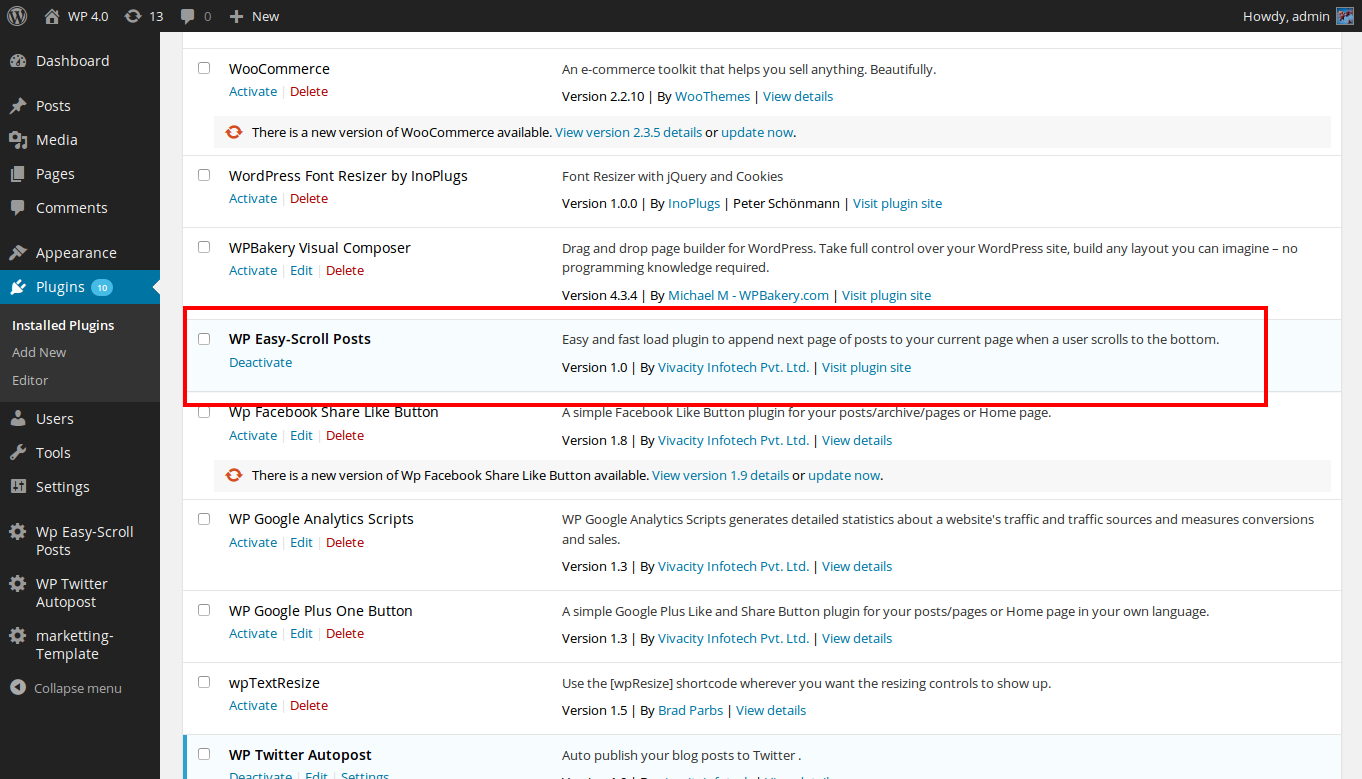
Task: Open the plugin Editor submenu item
Action: tap(30, 380)
